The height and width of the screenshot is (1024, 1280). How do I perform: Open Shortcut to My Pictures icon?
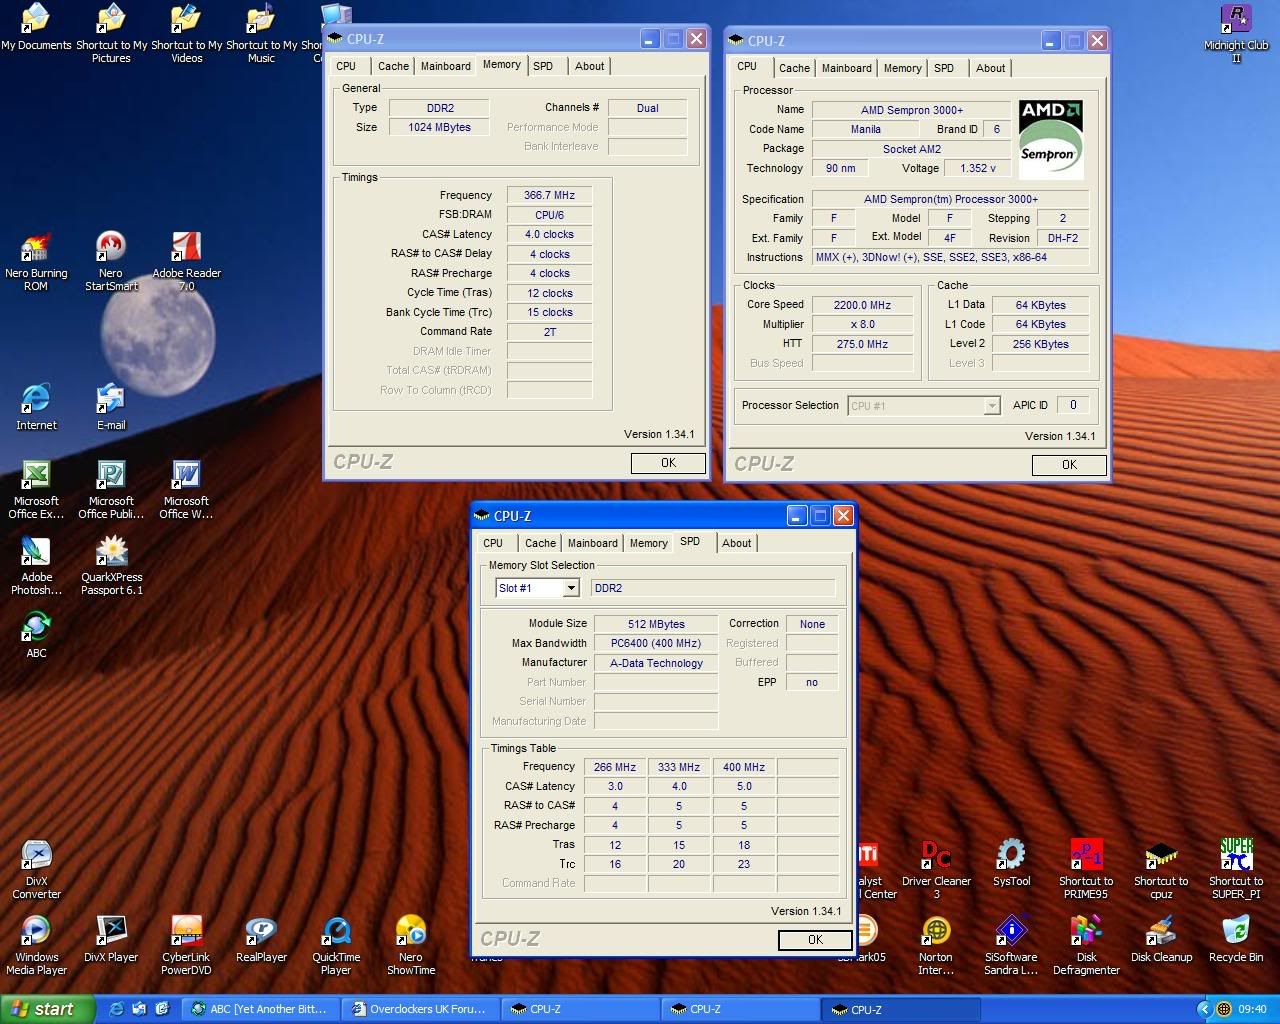pyautogui.click(x=111, y=34)
